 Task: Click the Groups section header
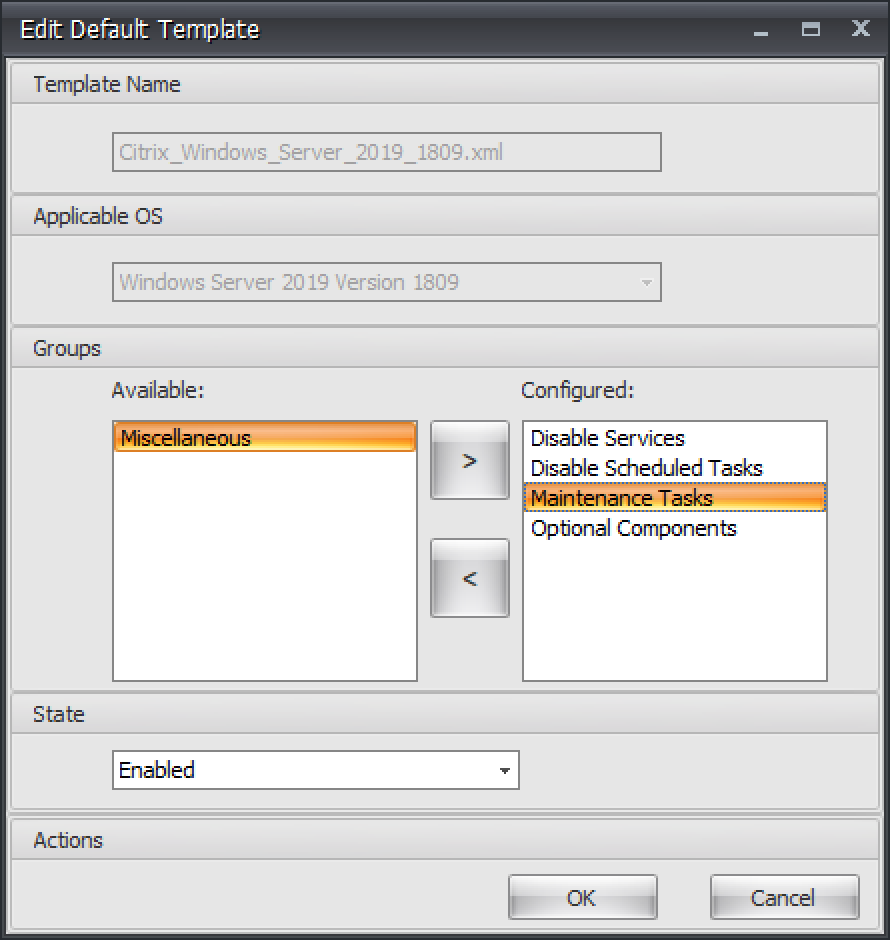[x=66, y=348]
